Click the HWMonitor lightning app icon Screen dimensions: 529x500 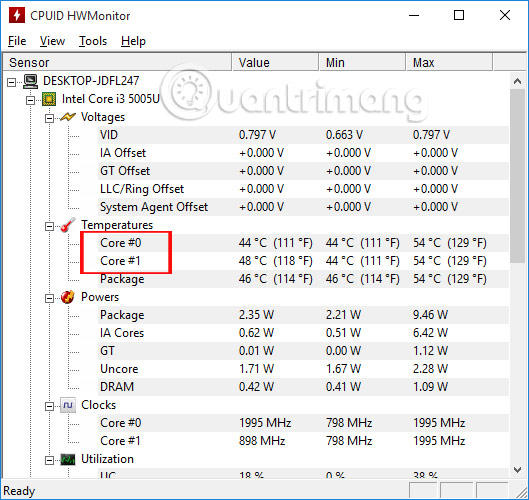[x=17, y=16]
